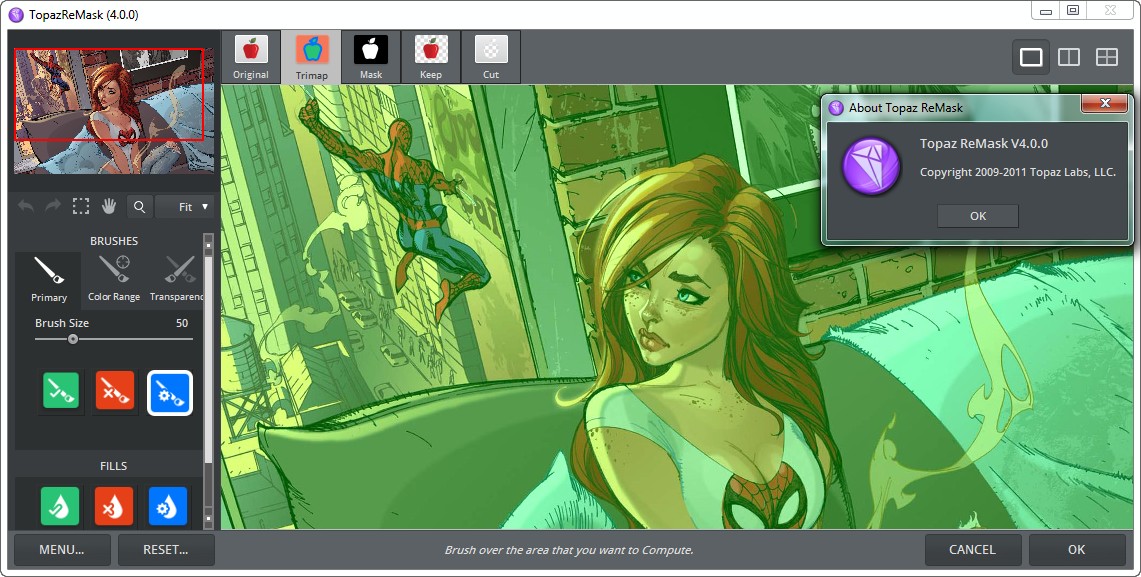Screen dimensions: 1141x577
Task: Click OK in About Topaz ReMask dialog
Action: pyautogui.click(x=978, y=215)
